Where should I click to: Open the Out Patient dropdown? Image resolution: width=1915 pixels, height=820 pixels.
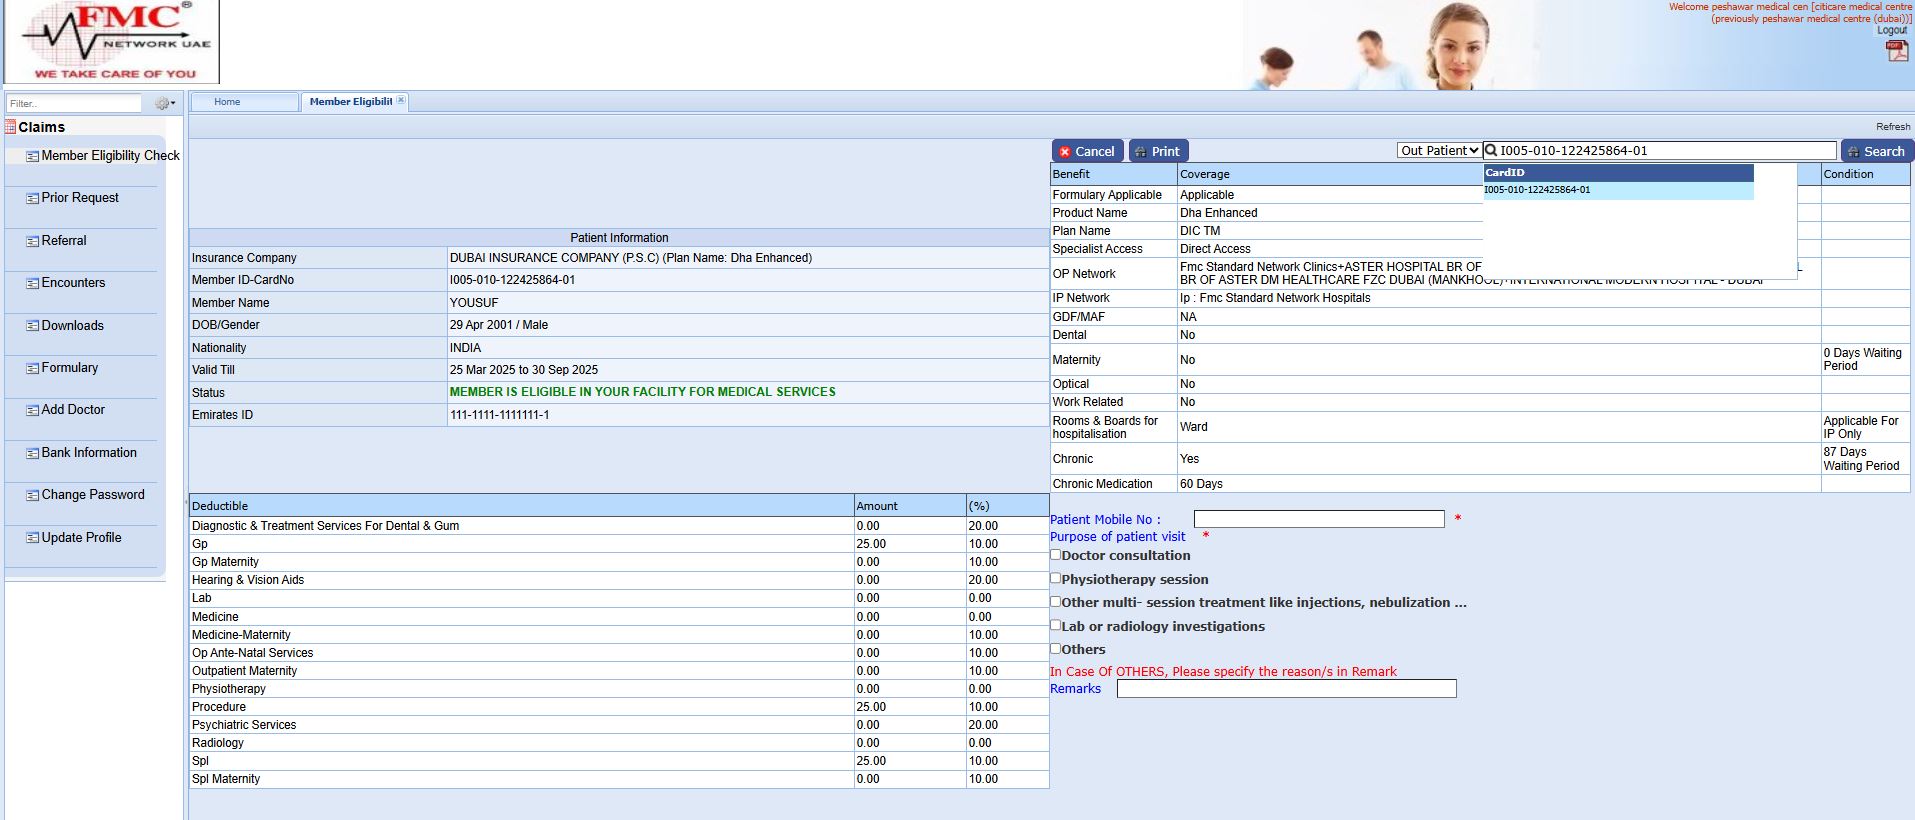tap(1438, 151)
